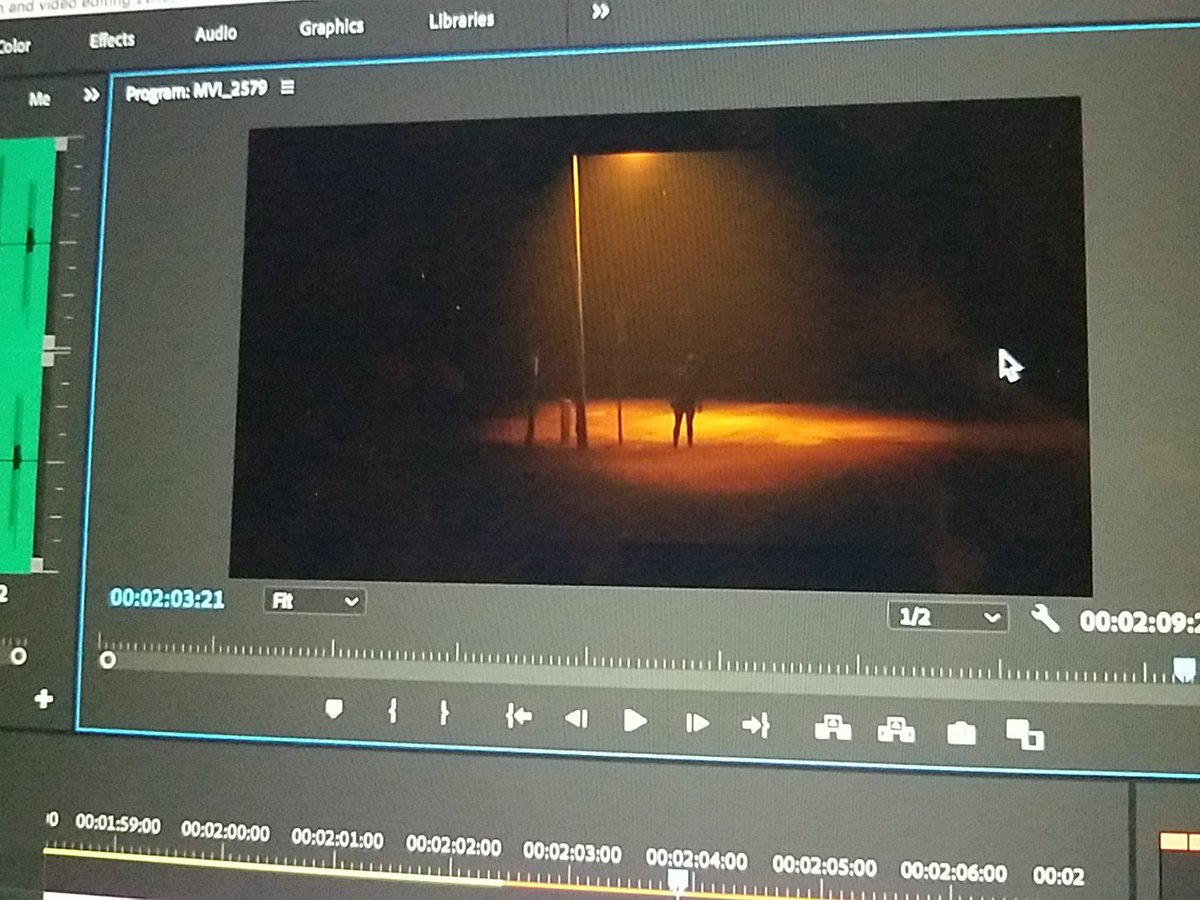Export a frame with camera icon
The image size is (1200, 900).
click(961, 734)
